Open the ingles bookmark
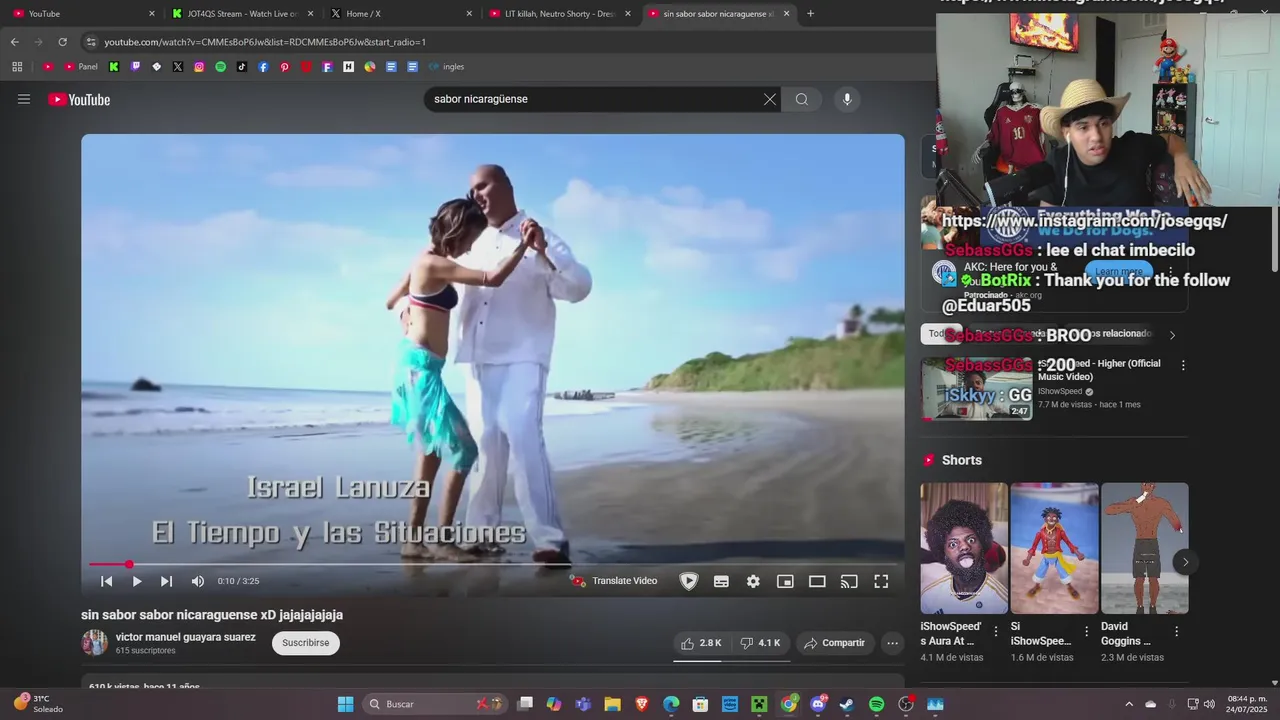The height and width of the screenshot is (720, 1280). (446, 67)
